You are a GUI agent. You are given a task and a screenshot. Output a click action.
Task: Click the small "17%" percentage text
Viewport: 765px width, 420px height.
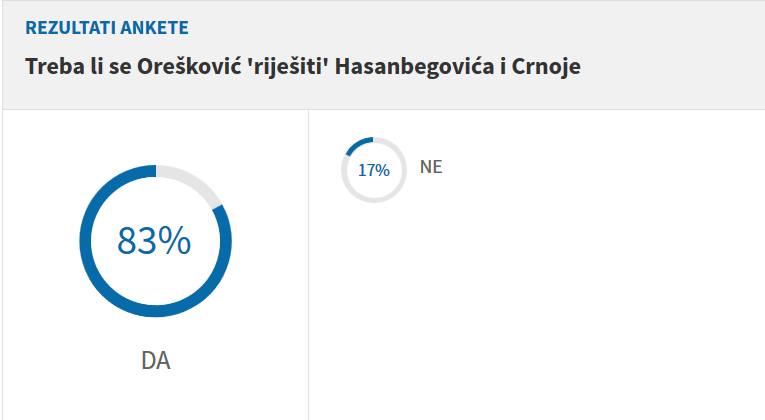374,170
